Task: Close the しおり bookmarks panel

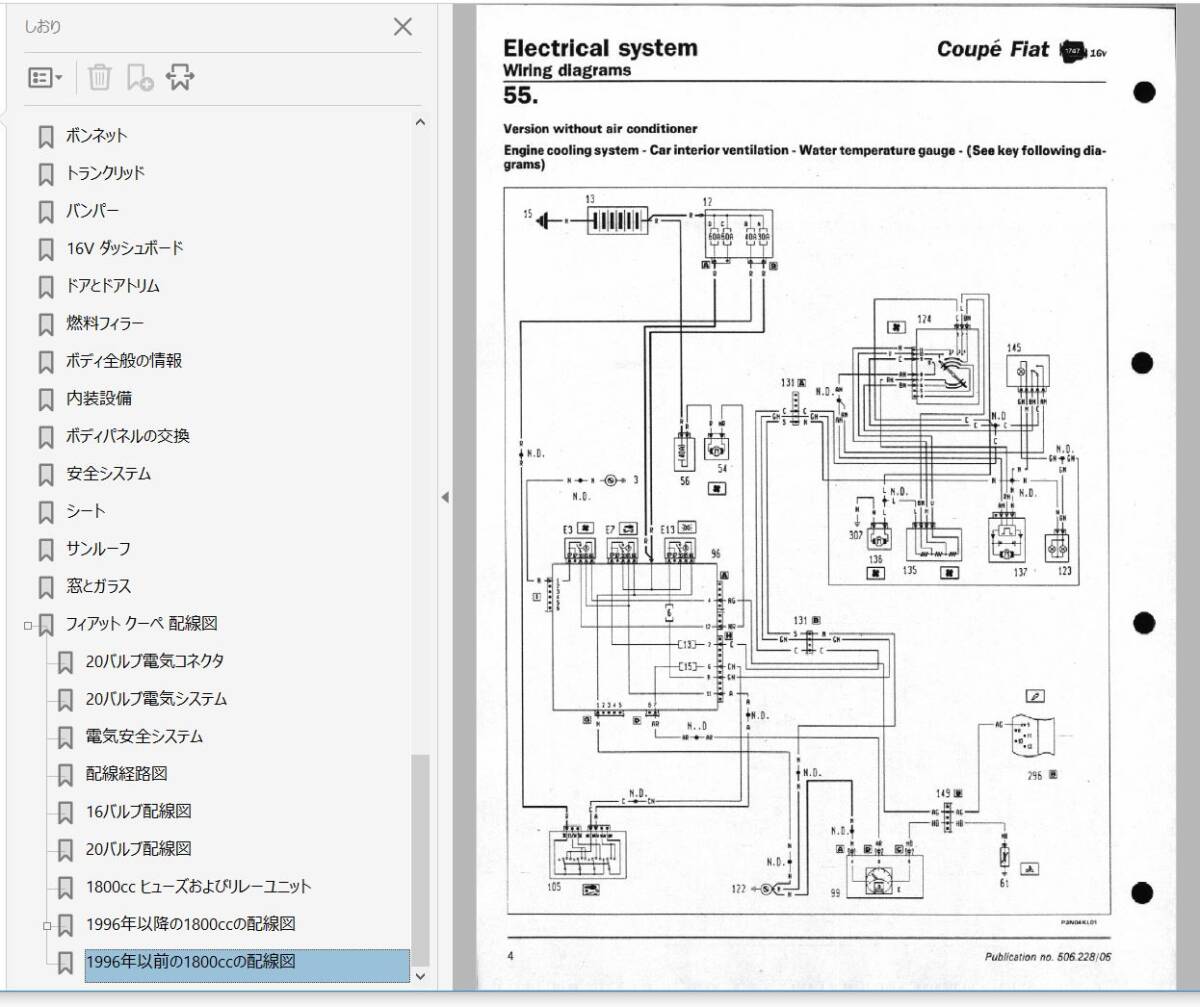Action: [x=403, y=27]
